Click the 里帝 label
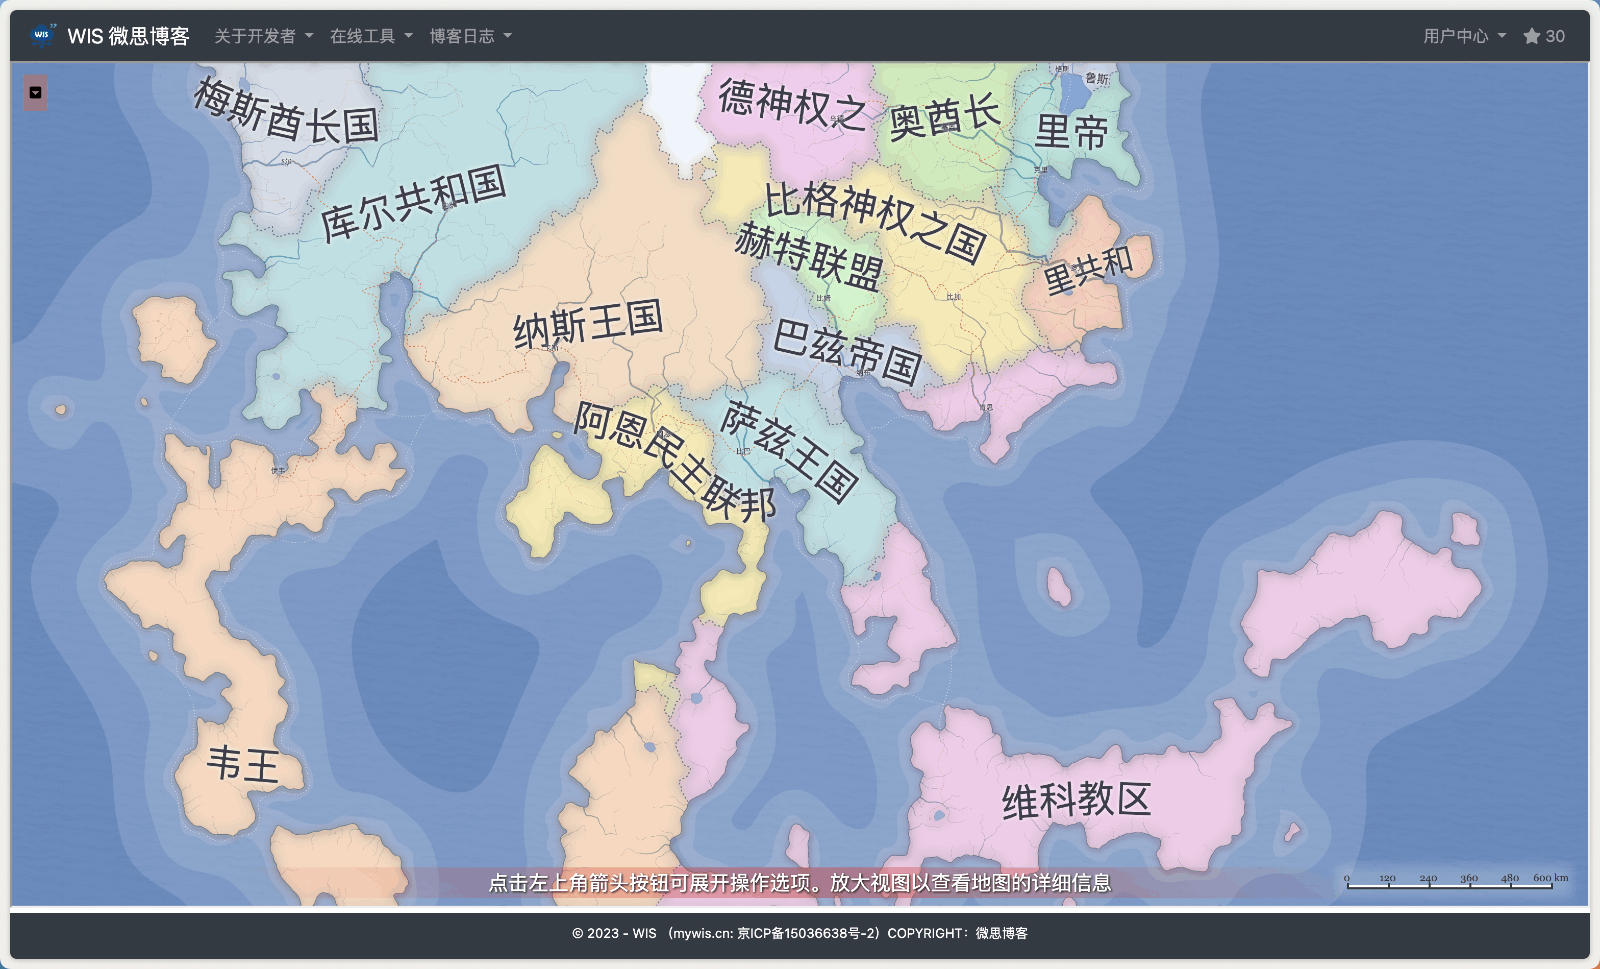Viewport: 1600px width, 969px height. click(1072, 131)
